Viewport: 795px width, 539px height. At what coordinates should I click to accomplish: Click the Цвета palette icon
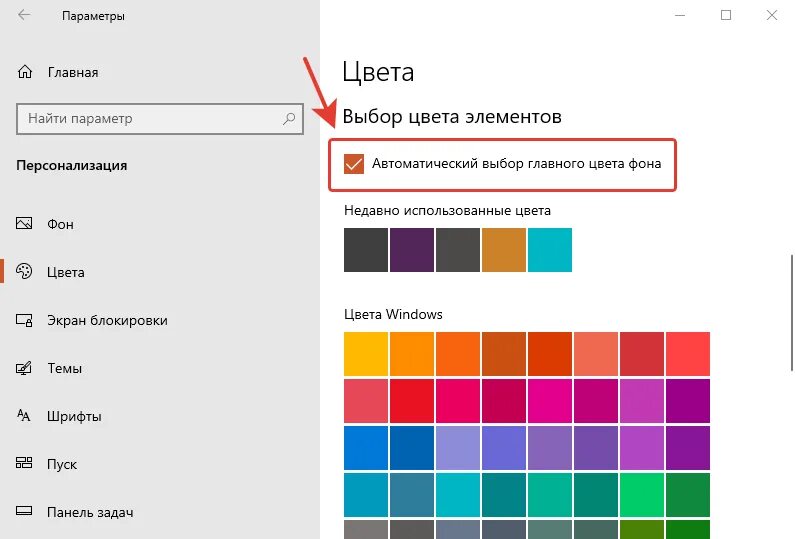[24, 271]
